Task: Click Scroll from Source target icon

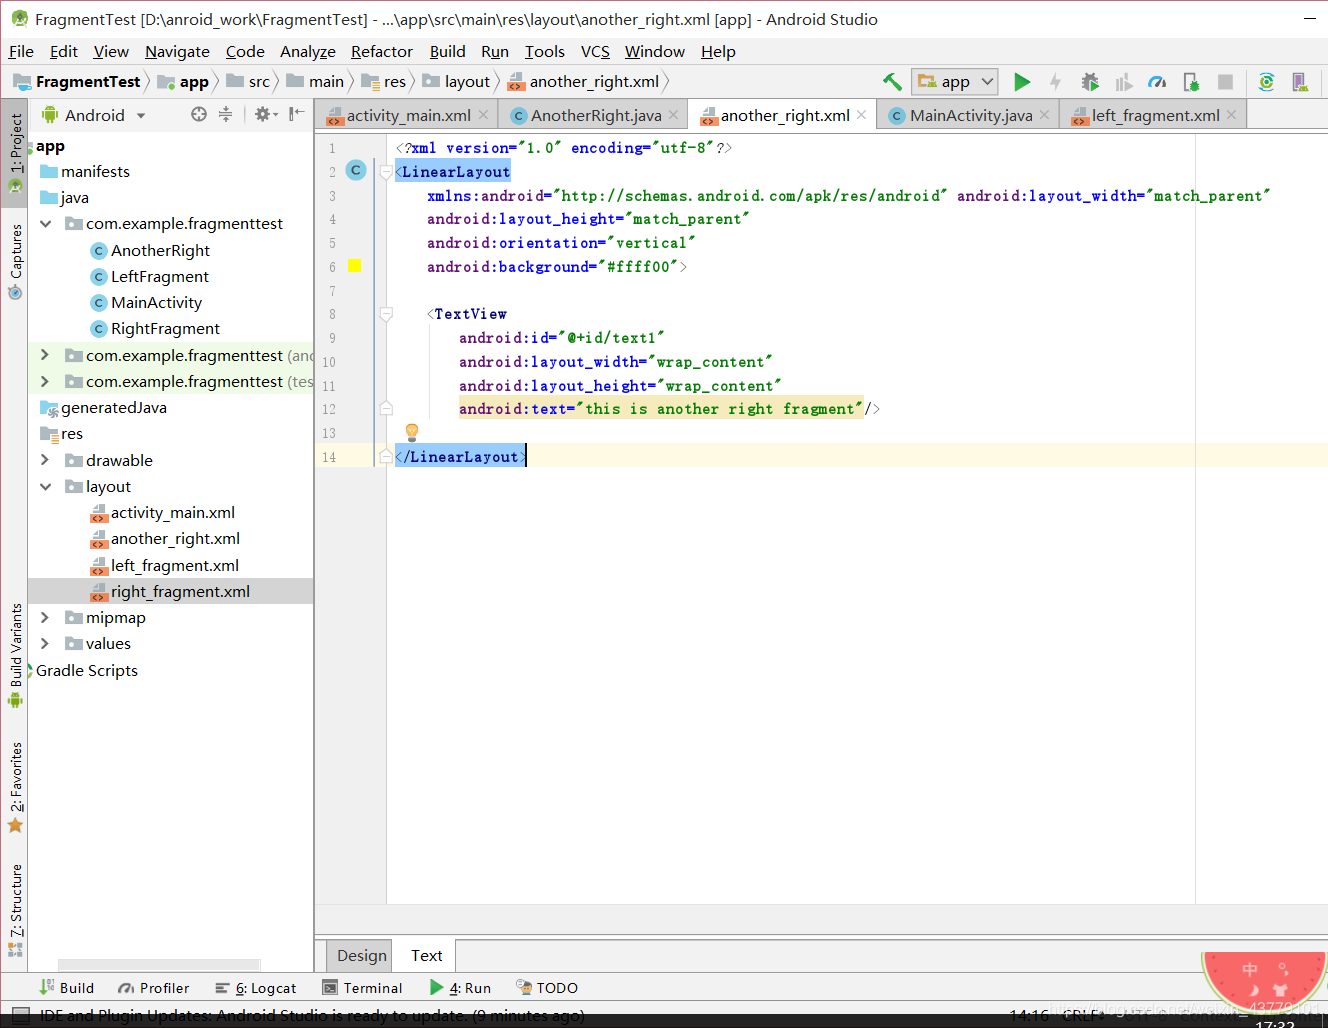Action: (199, 114)
